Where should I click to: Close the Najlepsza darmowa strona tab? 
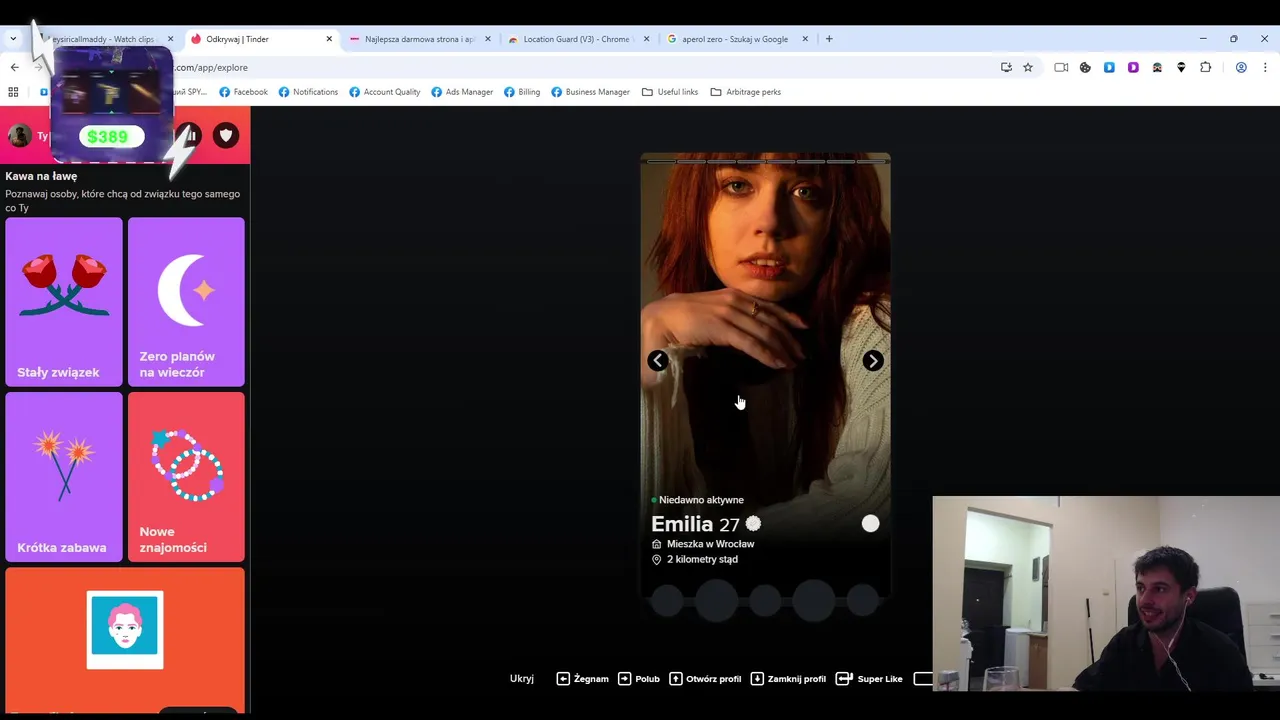[x=488, y=39]
